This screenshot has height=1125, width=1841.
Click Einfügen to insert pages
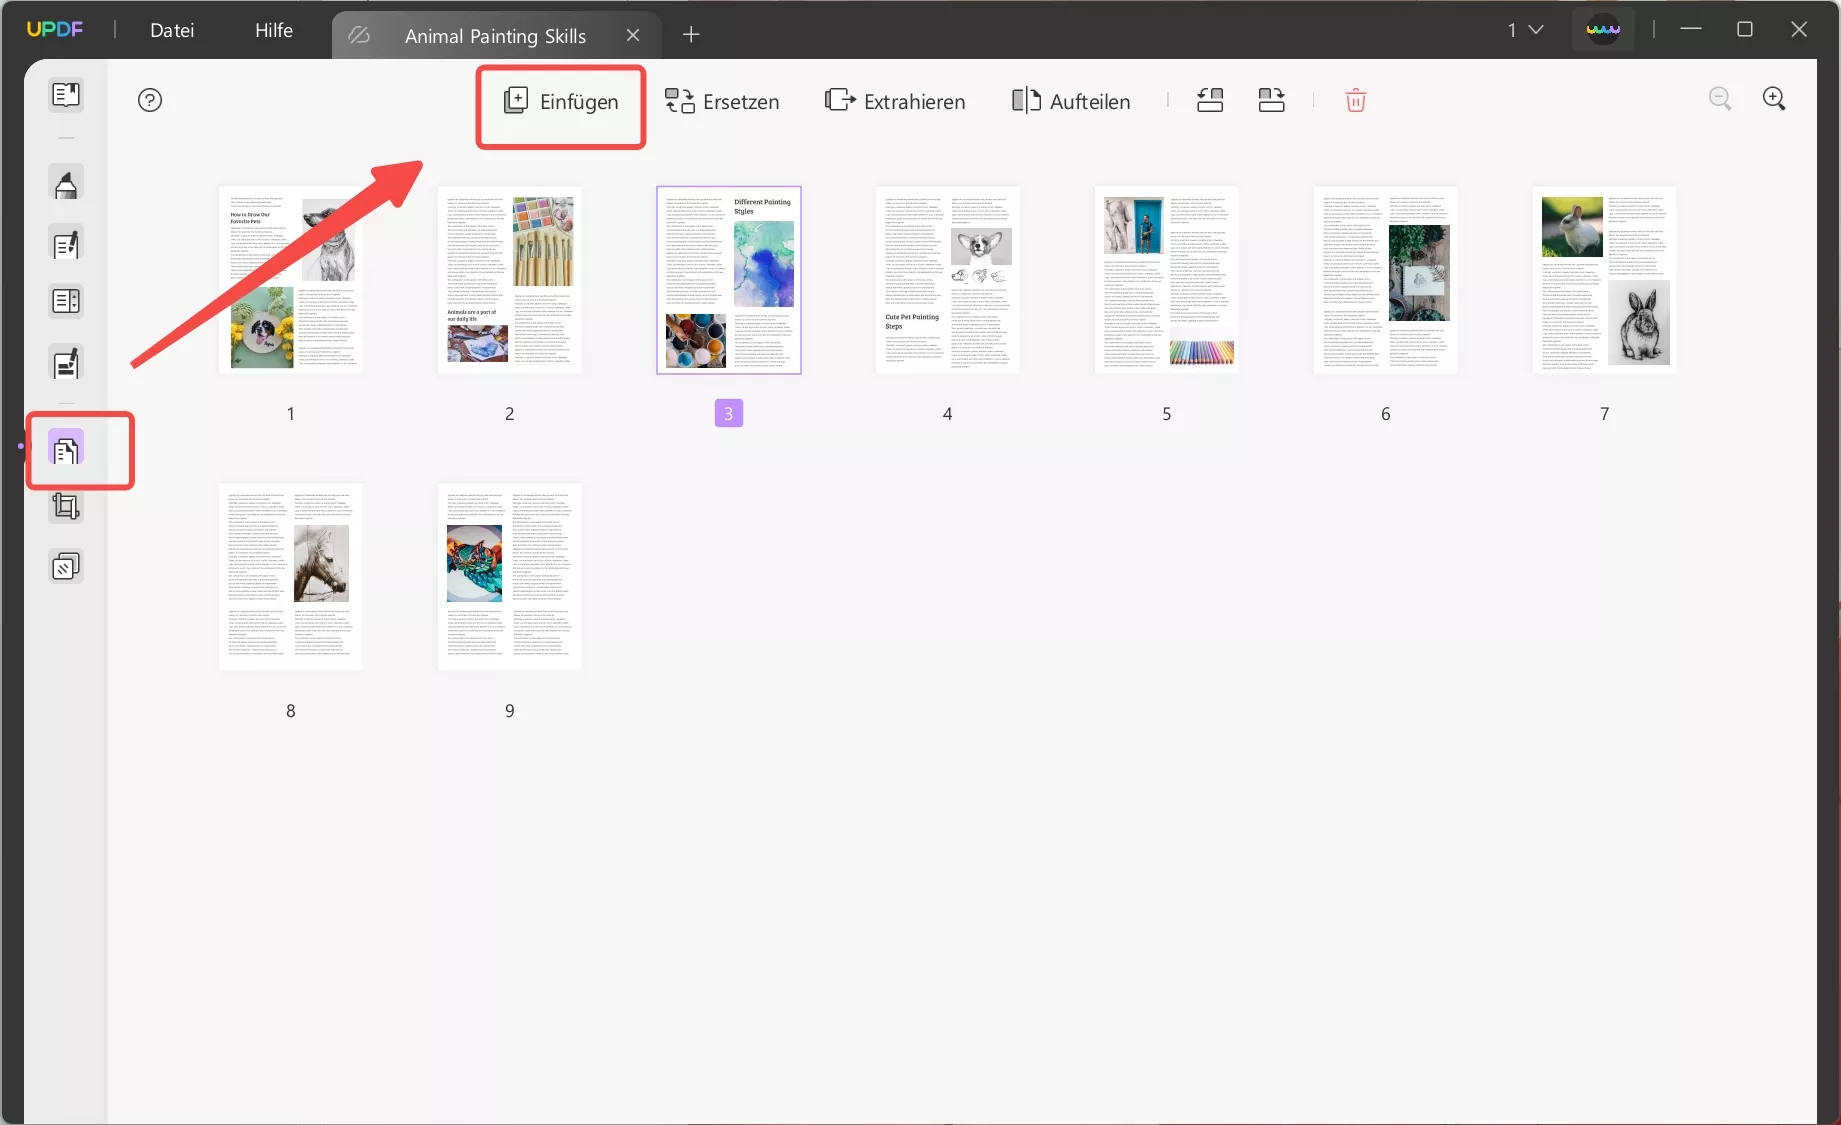pos(561,101)
